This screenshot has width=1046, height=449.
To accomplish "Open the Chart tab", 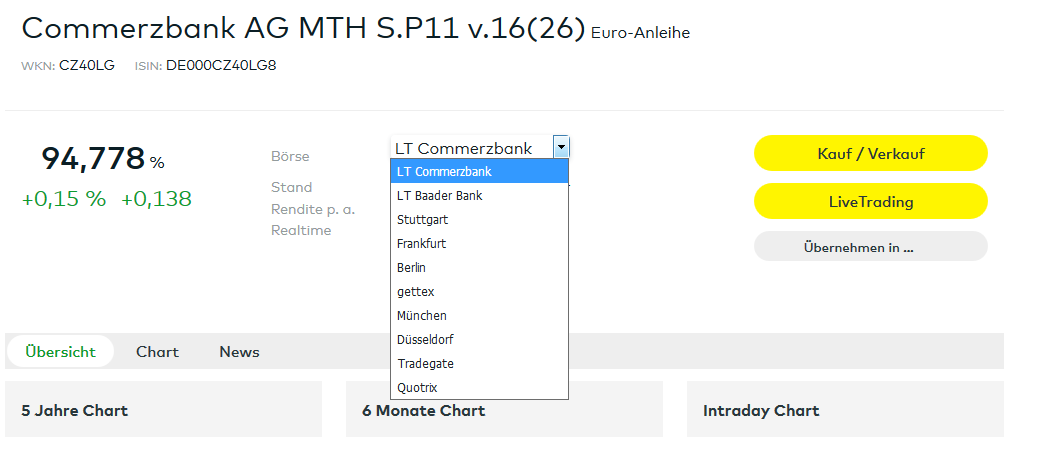I will (157, 352).
